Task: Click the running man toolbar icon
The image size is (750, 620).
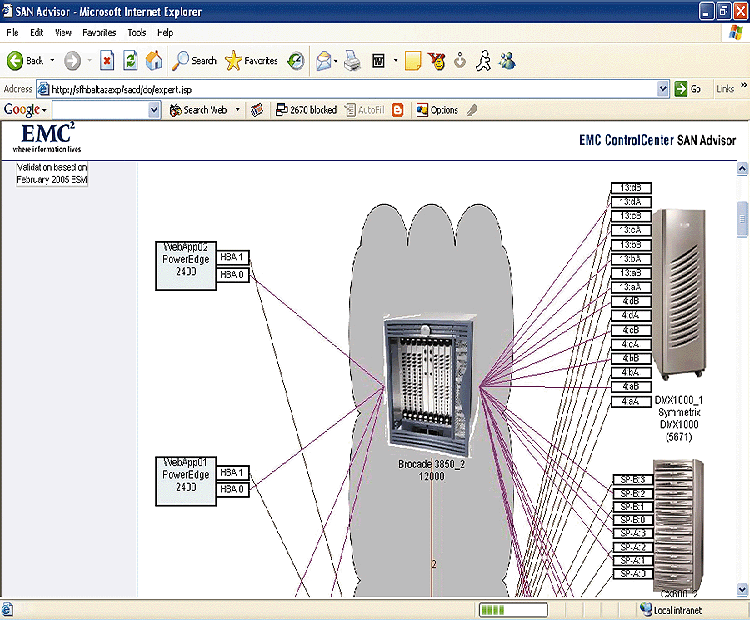Action: pyautogui.click(x=484, y=61)
